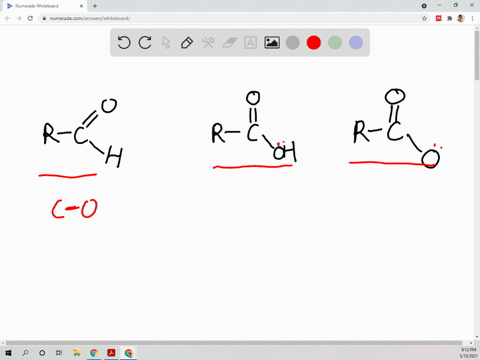Image resolution: width=480 pixels, height=360 pixels.
Task: Open a new browser tab
Action: tap(95, 6)
